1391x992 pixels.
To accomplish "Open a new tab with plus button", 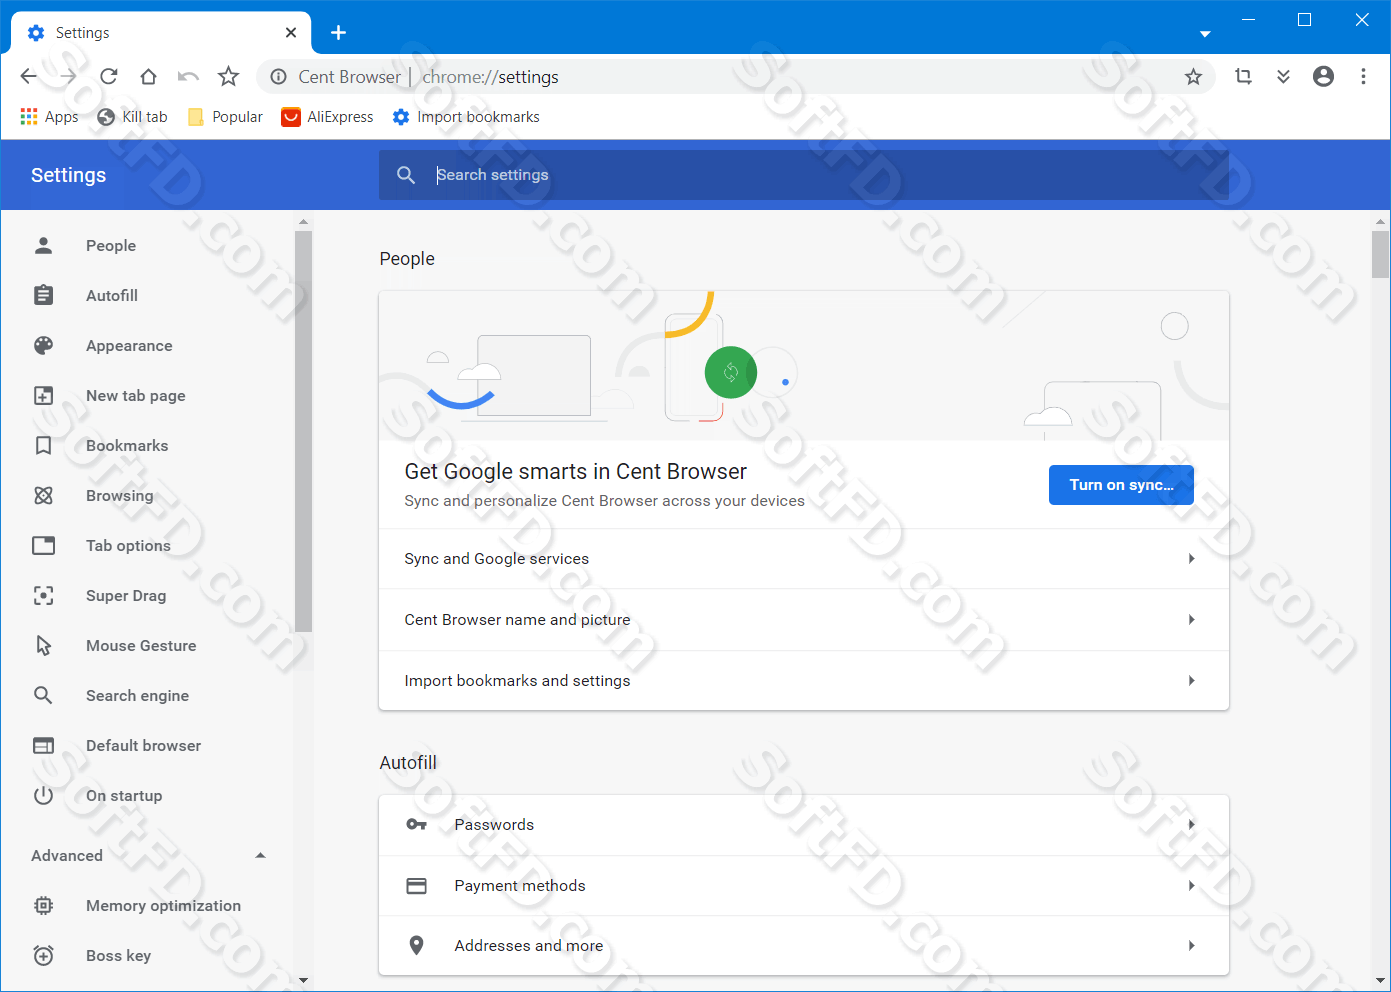I will [x=339, y=33].
